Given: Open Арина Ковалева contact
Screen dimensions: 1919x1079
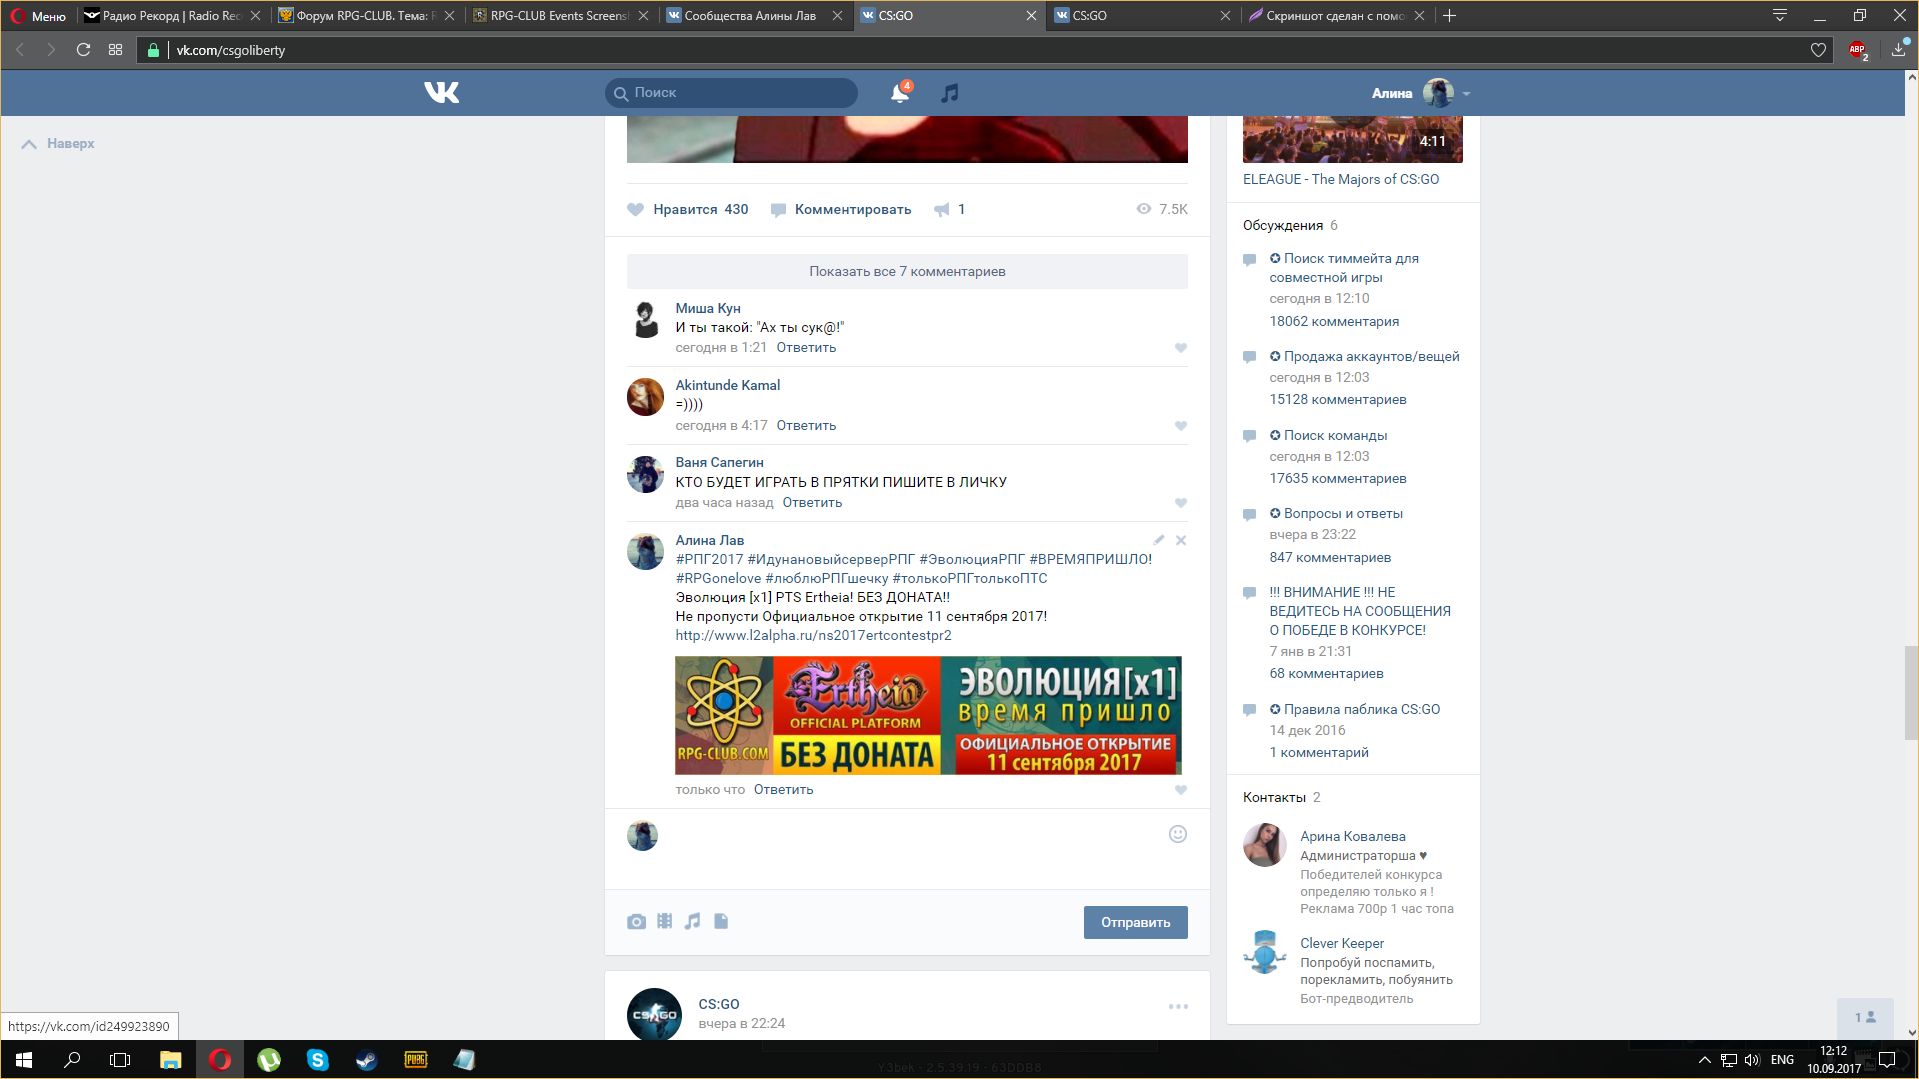Looking at the screenshot, I should tap(1352, 836).
